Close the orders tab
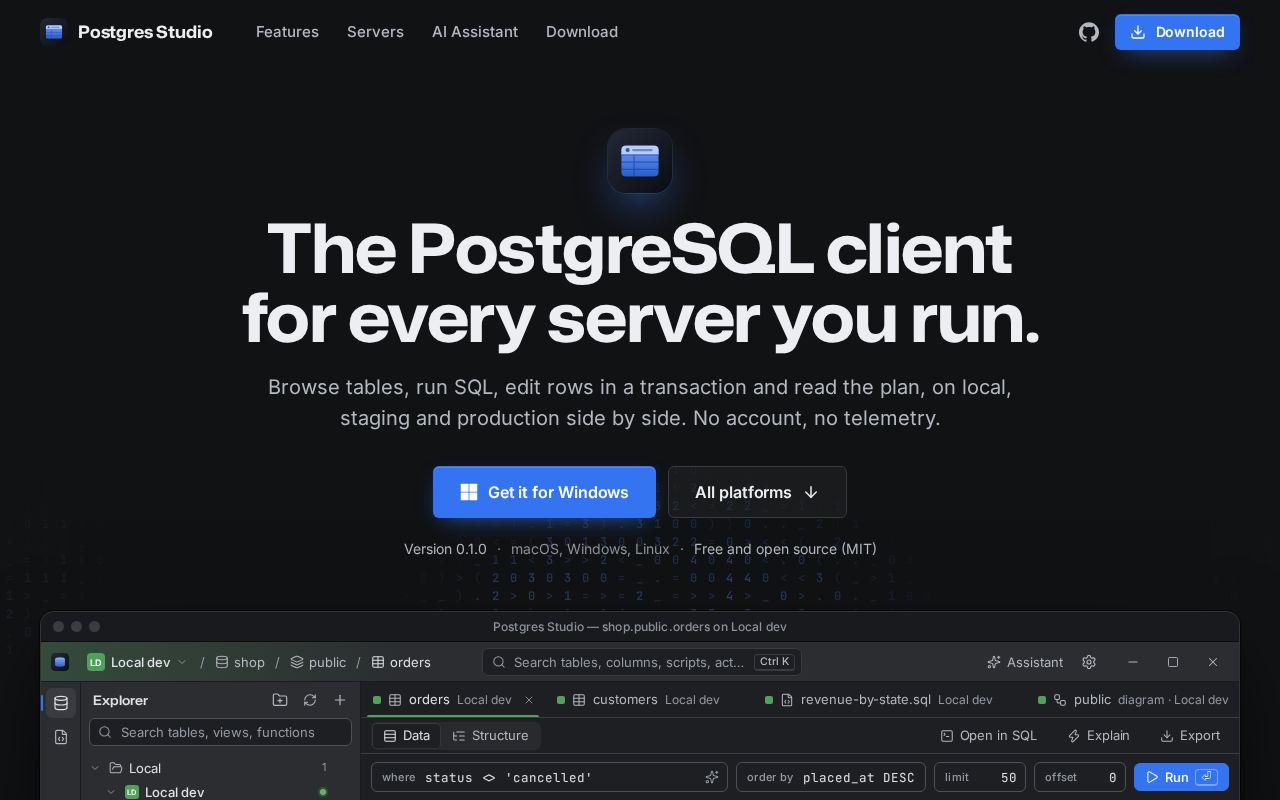1280x800 pixels. click(x=529, y=700)
